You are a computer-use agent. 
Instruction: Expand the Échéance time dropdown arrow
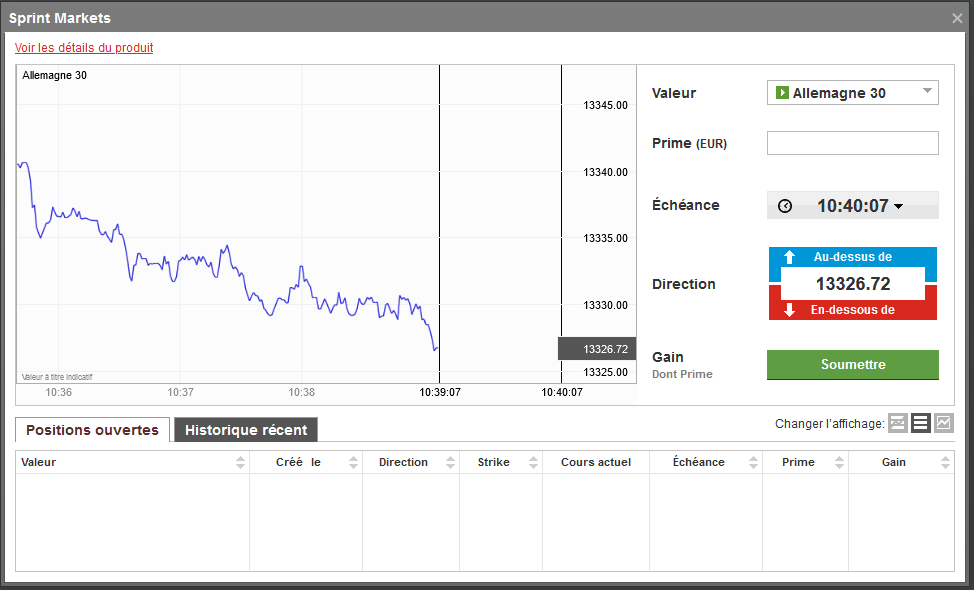(898, 207)
